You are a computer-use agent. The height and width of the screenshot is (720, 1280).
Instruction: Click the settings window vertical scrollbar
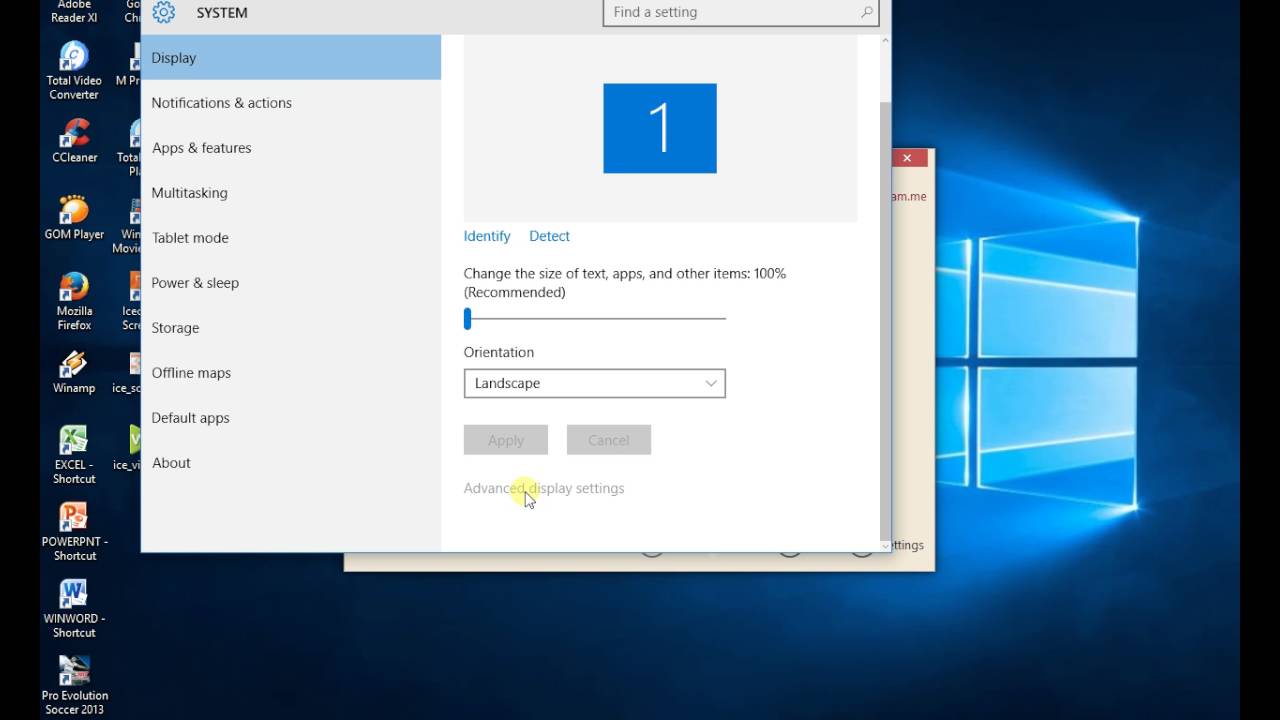[x=885, y=320]
